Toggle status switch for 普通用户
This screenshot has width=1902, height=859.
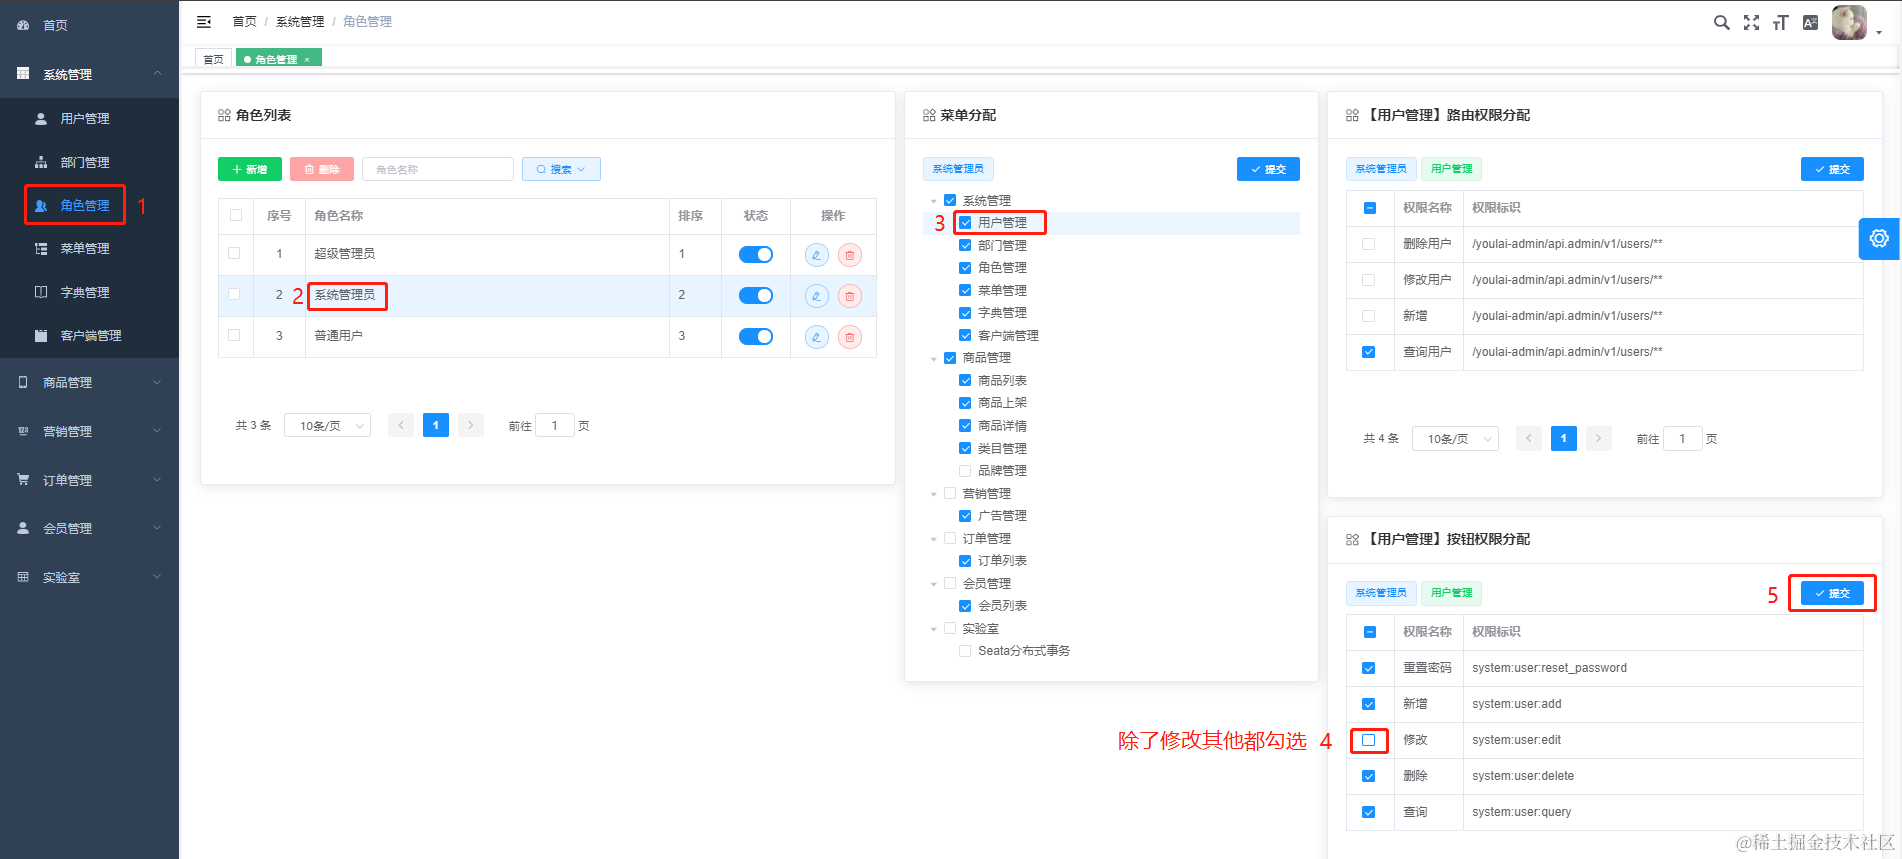pyautogui.click(x=755, y=336)
